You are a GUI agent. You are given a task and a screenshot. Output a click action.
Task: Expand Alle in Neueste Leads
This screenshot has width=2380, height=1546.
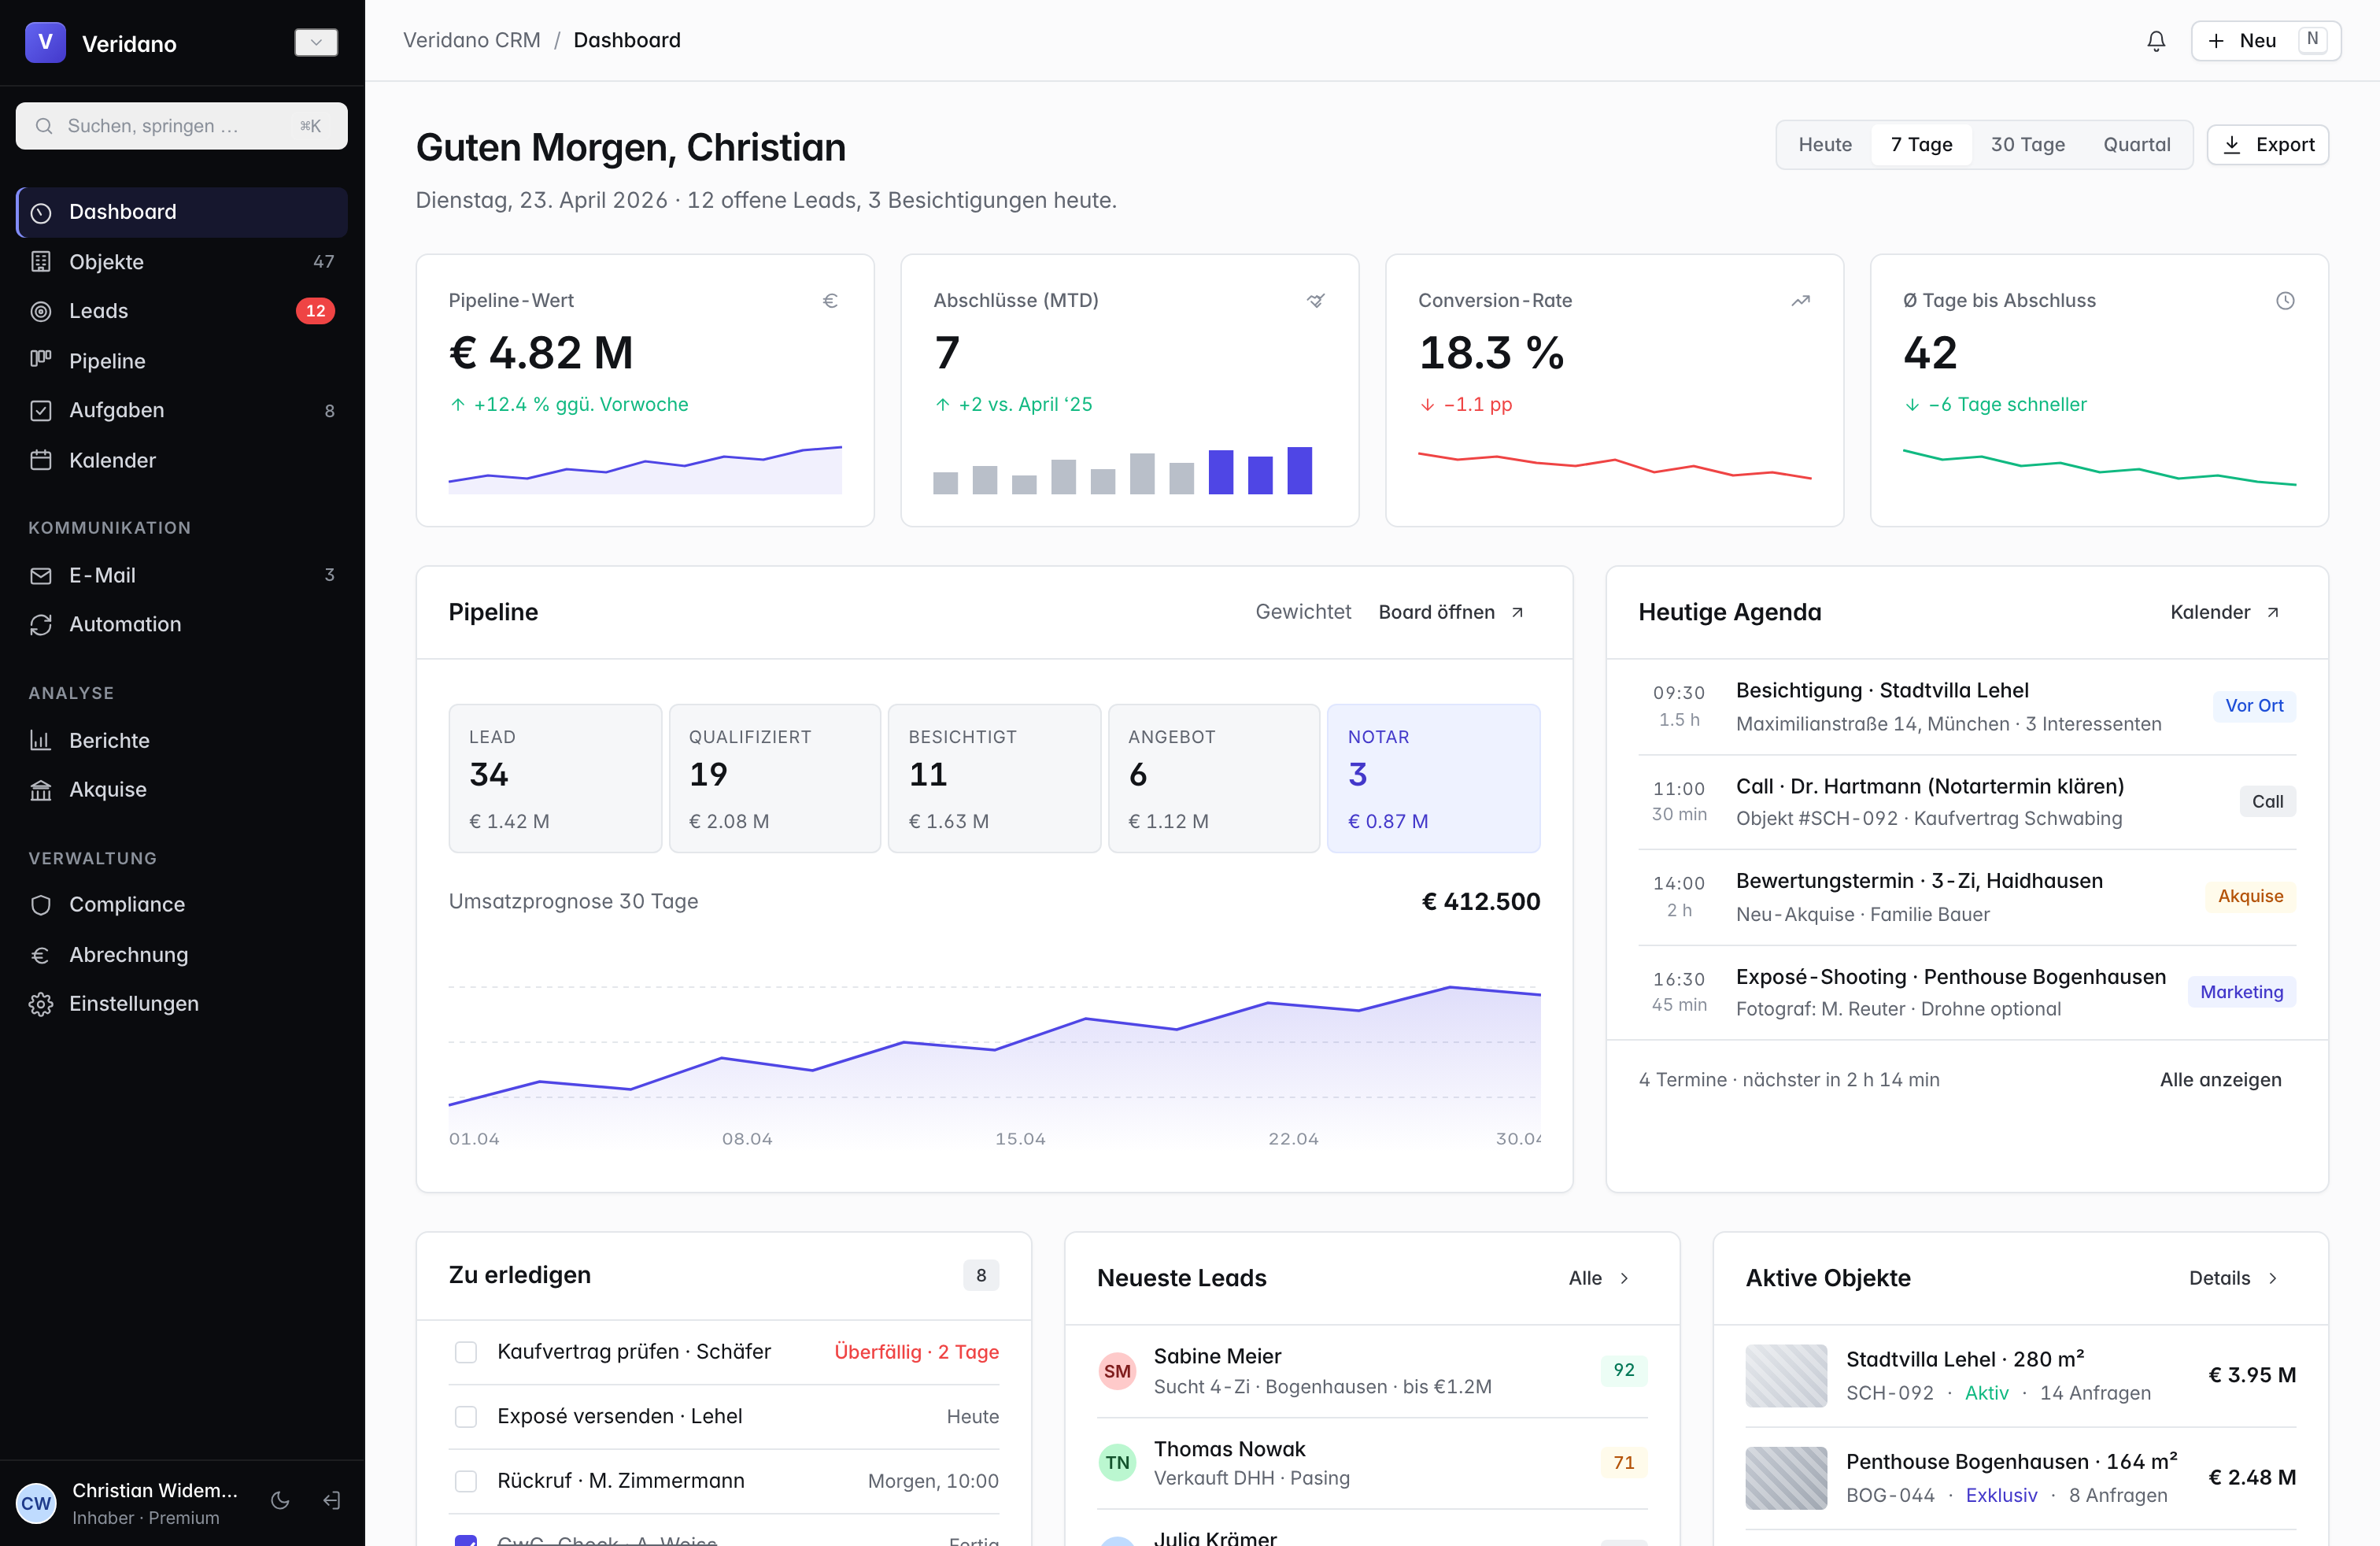coord(1599,1278)
